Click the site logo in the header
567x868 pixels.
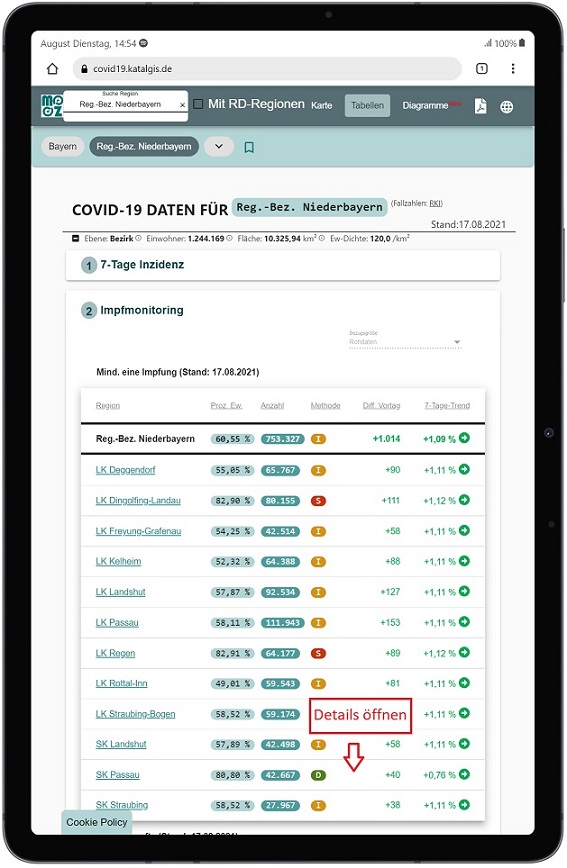pyautogui.click(x=51, y=106)
